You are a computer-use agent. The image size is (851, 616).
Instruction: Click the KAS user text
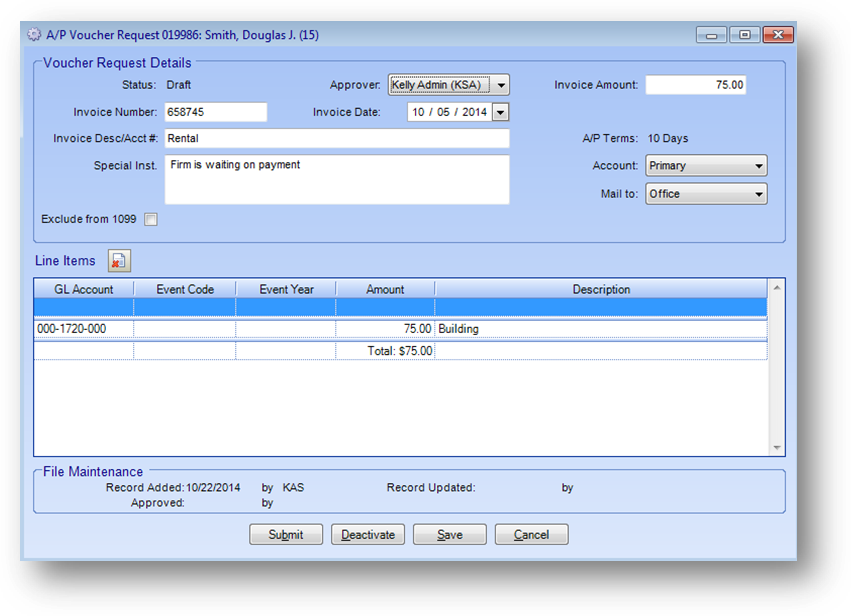point(293,487)
